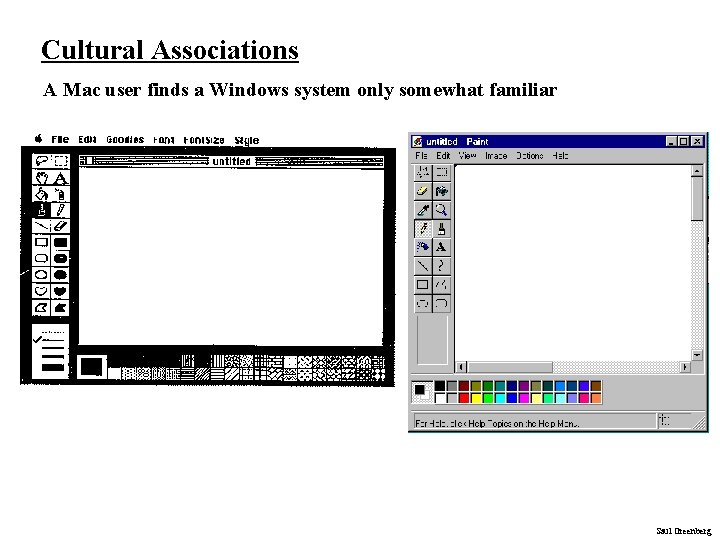Choose the filled Rectangle tool in MacPaint
The width and height of the screenshot is (720, 540).
pos(60,242)
